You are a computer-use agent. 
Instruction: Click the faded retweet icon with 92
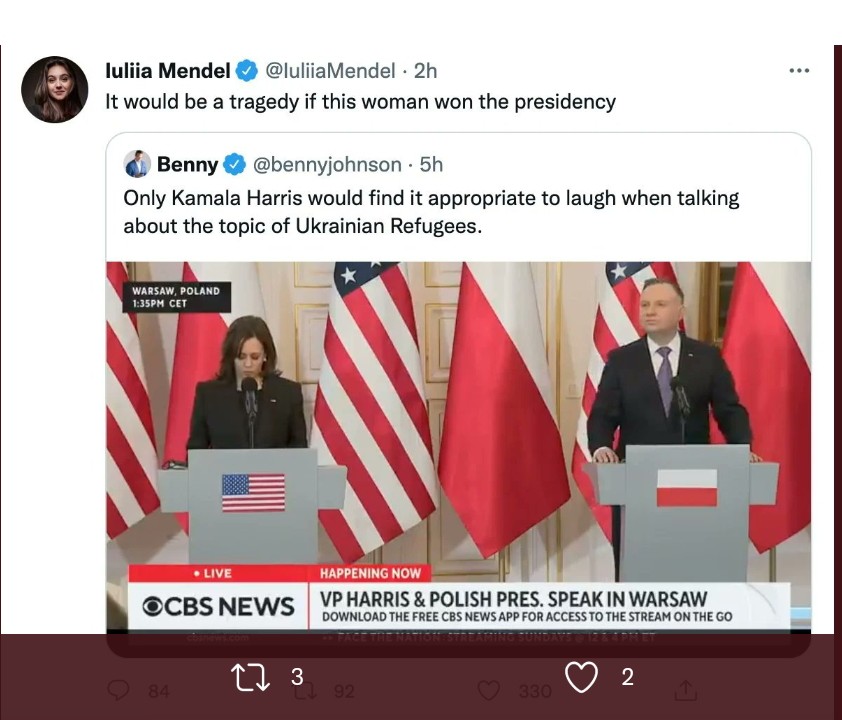[x=304, y=690]
